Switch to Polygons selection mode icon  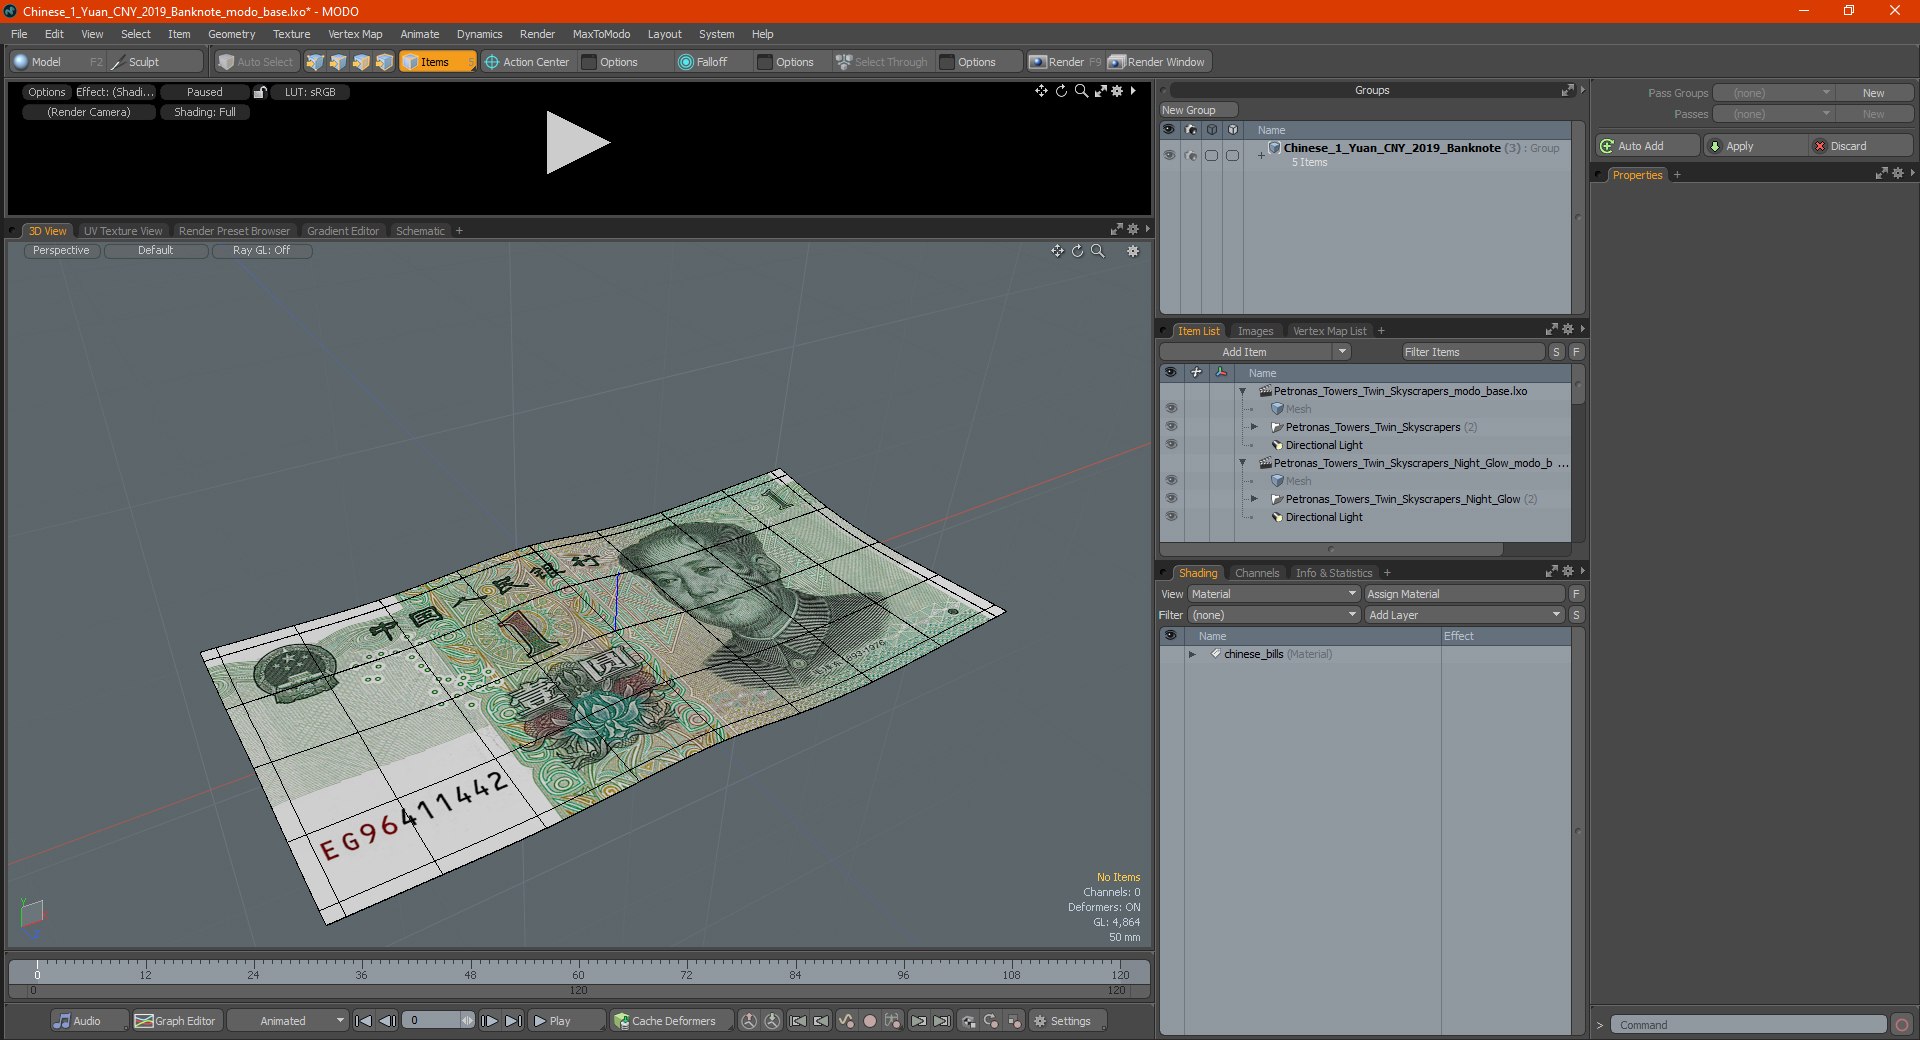(361, 62)
